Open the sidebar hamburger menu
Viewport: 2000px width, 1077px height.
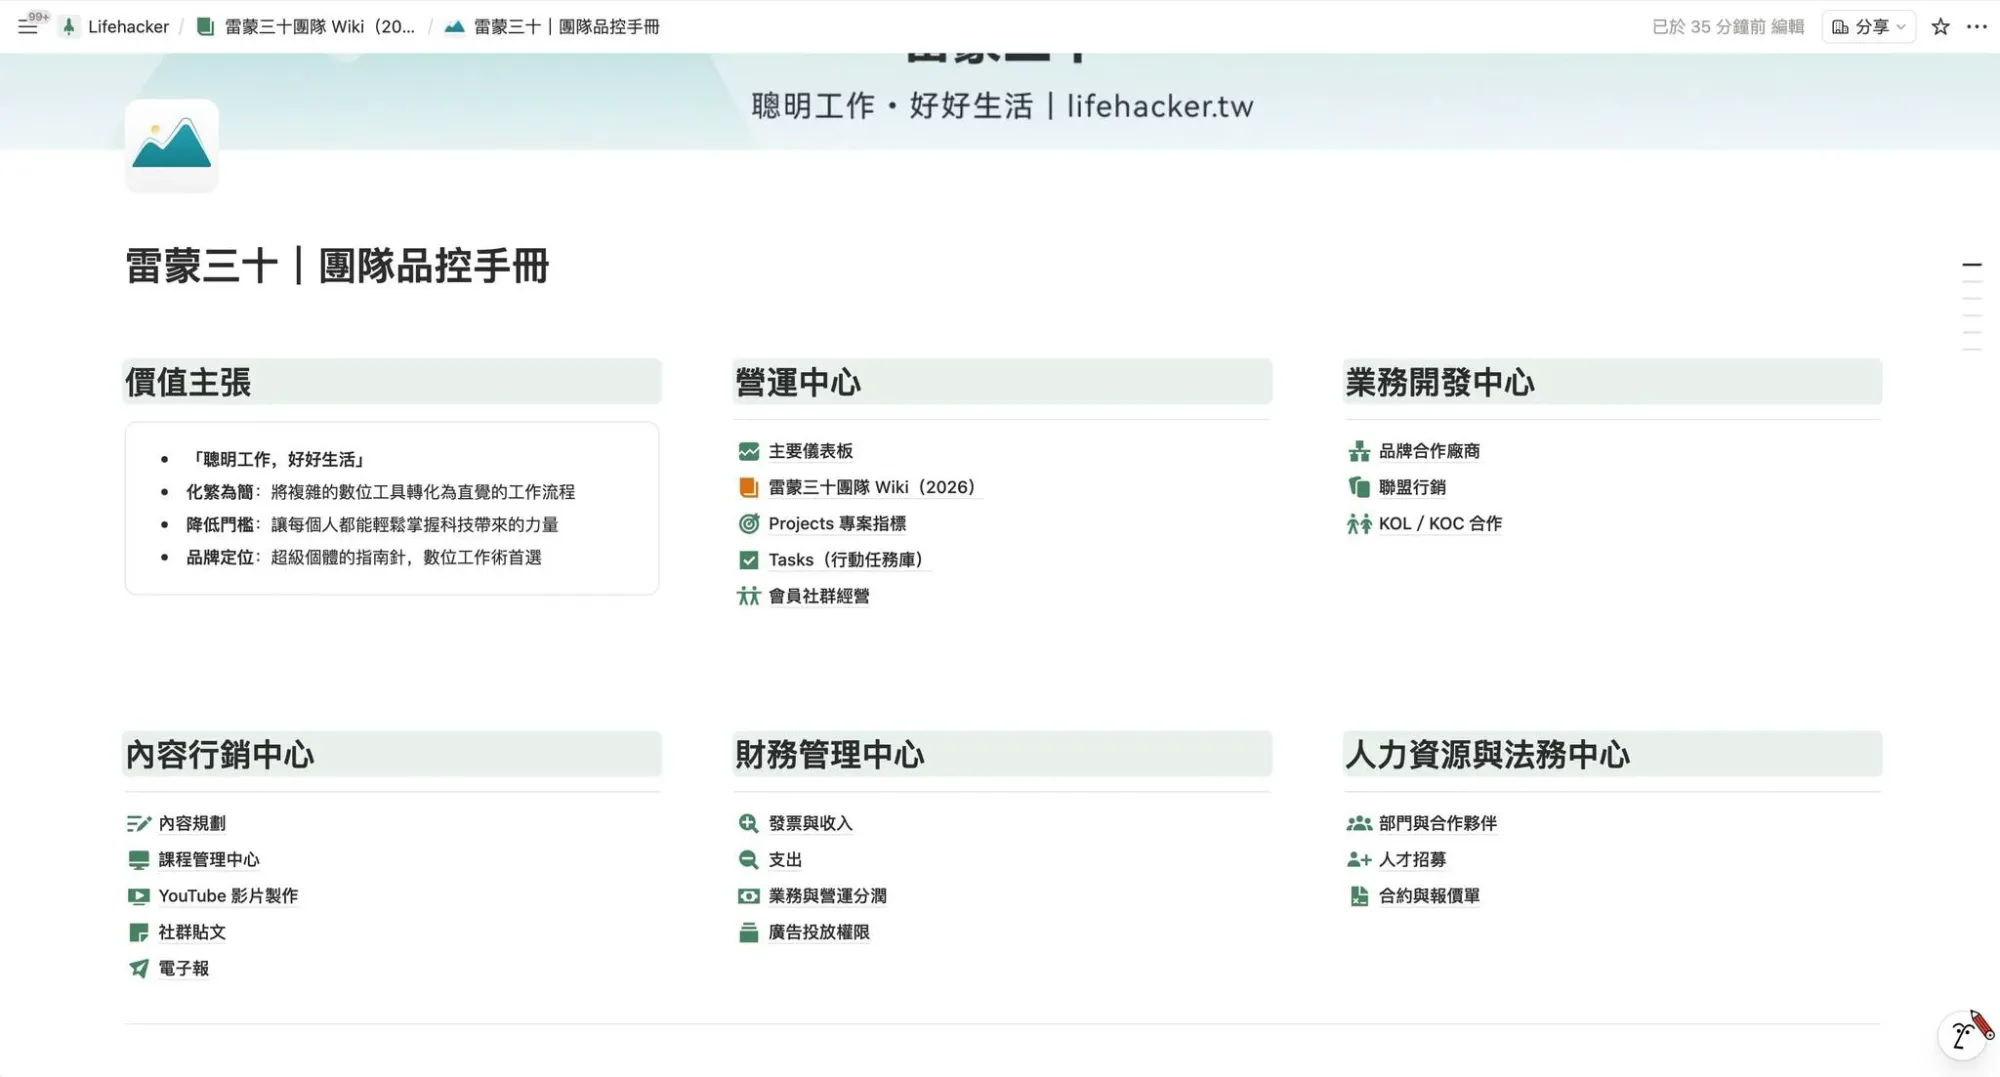tap(28, 27)
